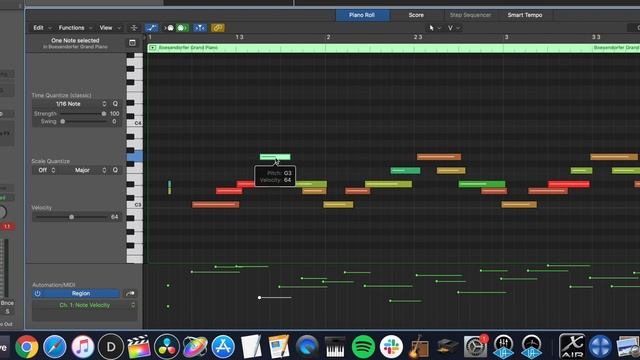Open Spotify from the Dock
The height and width of the screenshot is (360, 640).
tap(363, 347)
